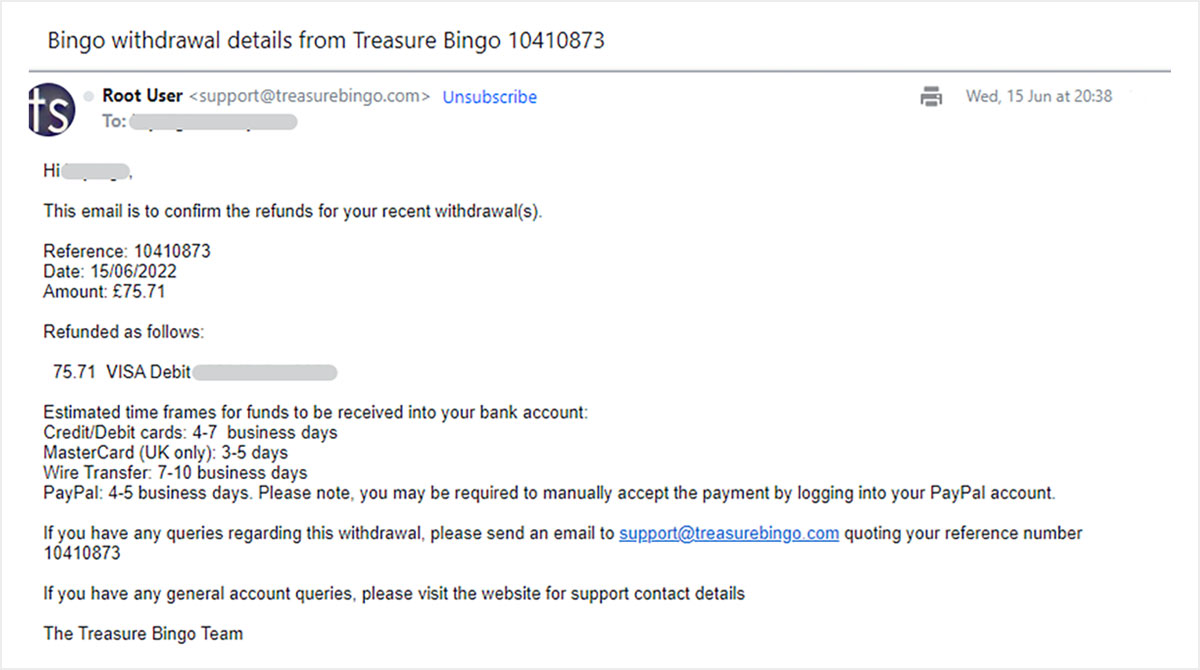Click the Refunded as follows text

click(123, 332)
